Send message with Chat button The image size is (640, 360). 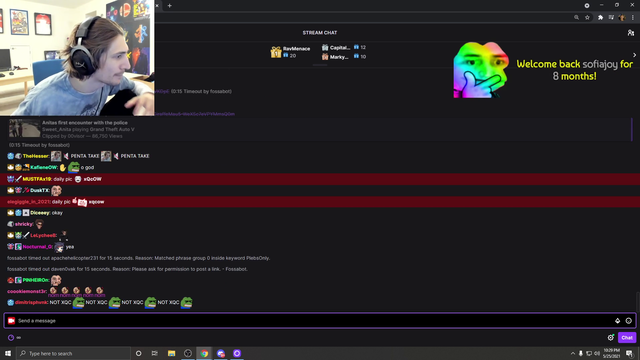627,338
